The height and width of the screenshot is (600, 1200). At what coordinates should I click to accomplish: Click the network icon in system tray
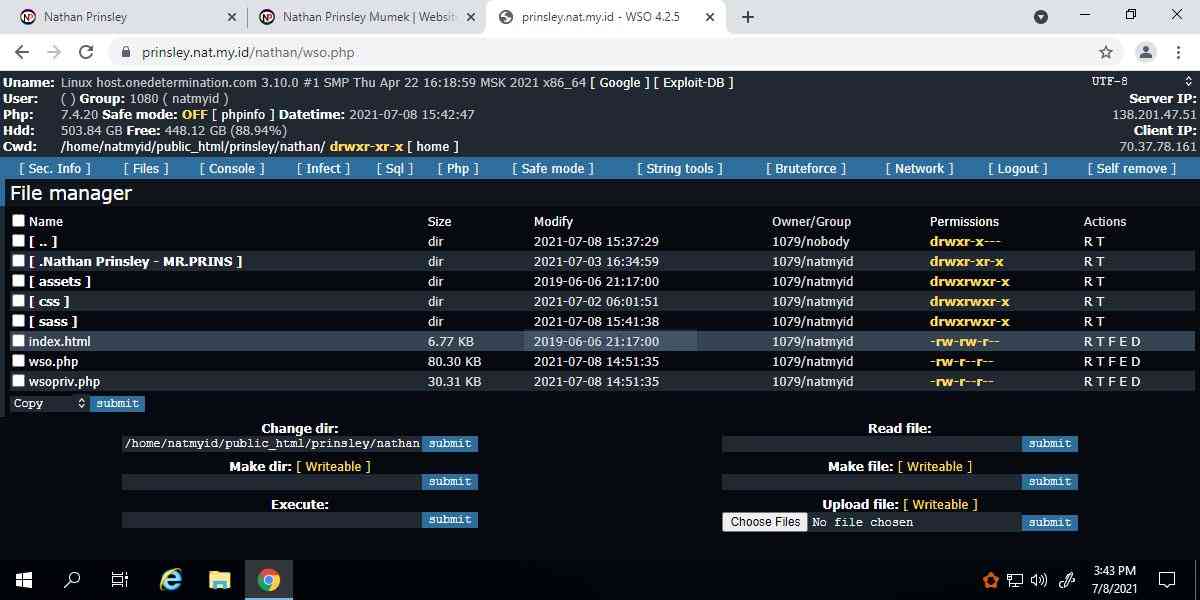[1015, 579]
